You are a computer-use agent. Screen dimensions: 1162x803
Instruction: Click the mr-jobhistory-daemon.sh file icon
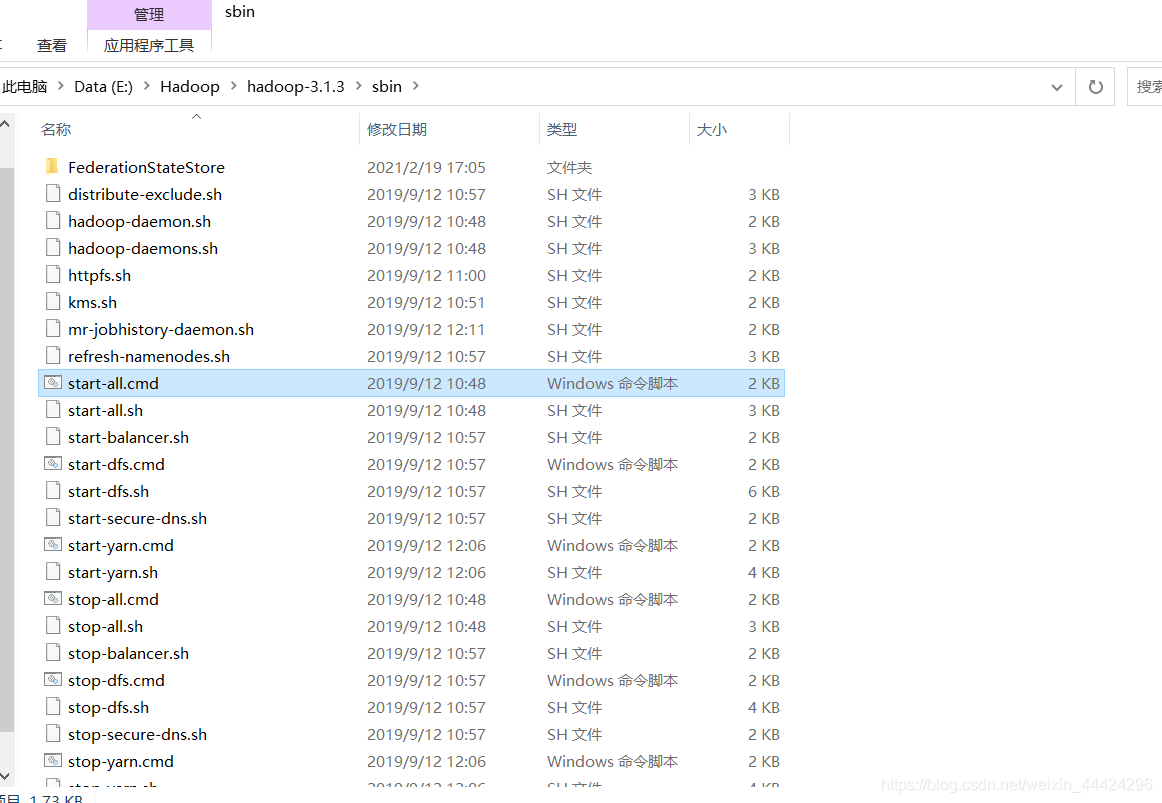pos(53,329)
